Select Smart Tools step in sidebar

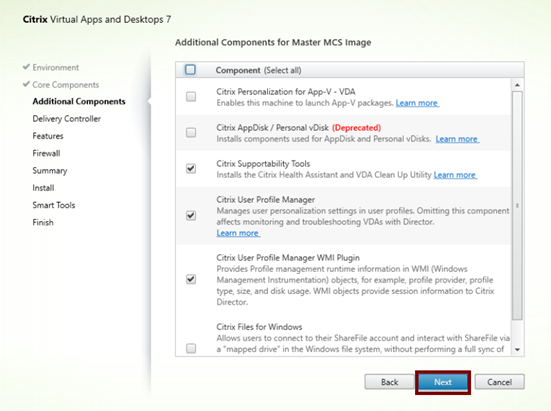(54, 205)
